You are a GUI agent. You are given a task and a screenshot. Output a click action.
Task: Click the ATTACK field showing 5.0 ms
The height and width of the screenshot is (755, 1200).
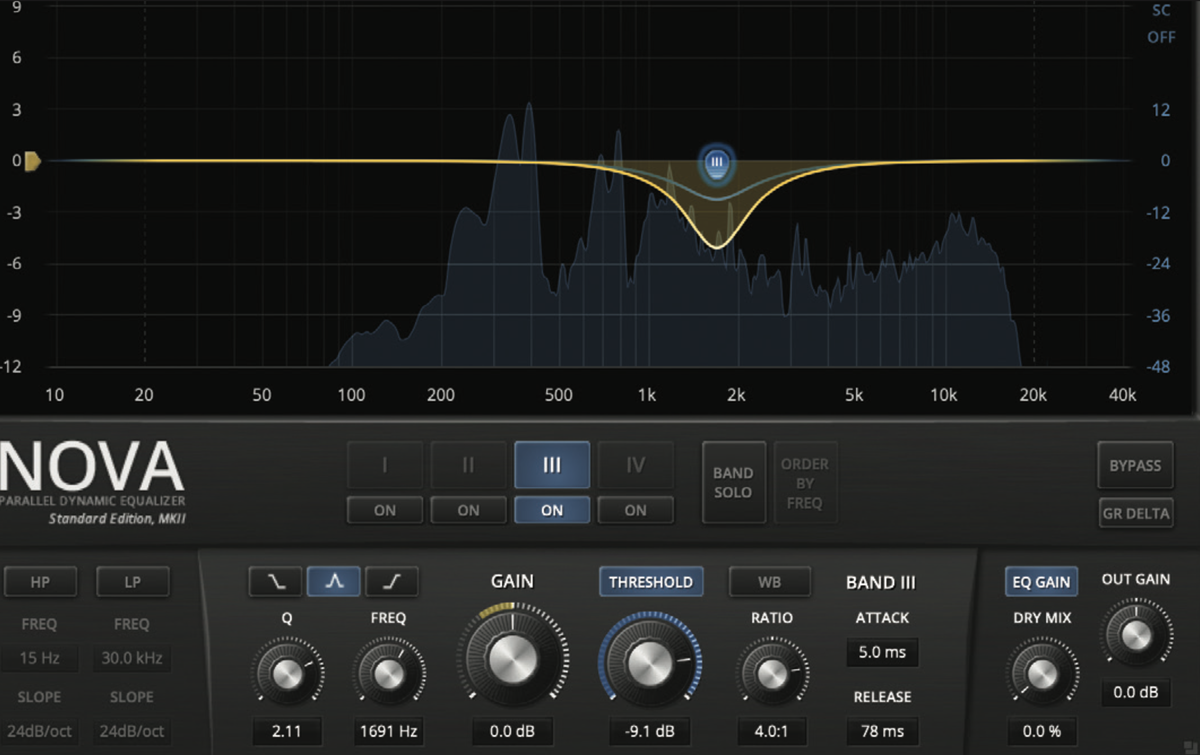tap(882, 652)
